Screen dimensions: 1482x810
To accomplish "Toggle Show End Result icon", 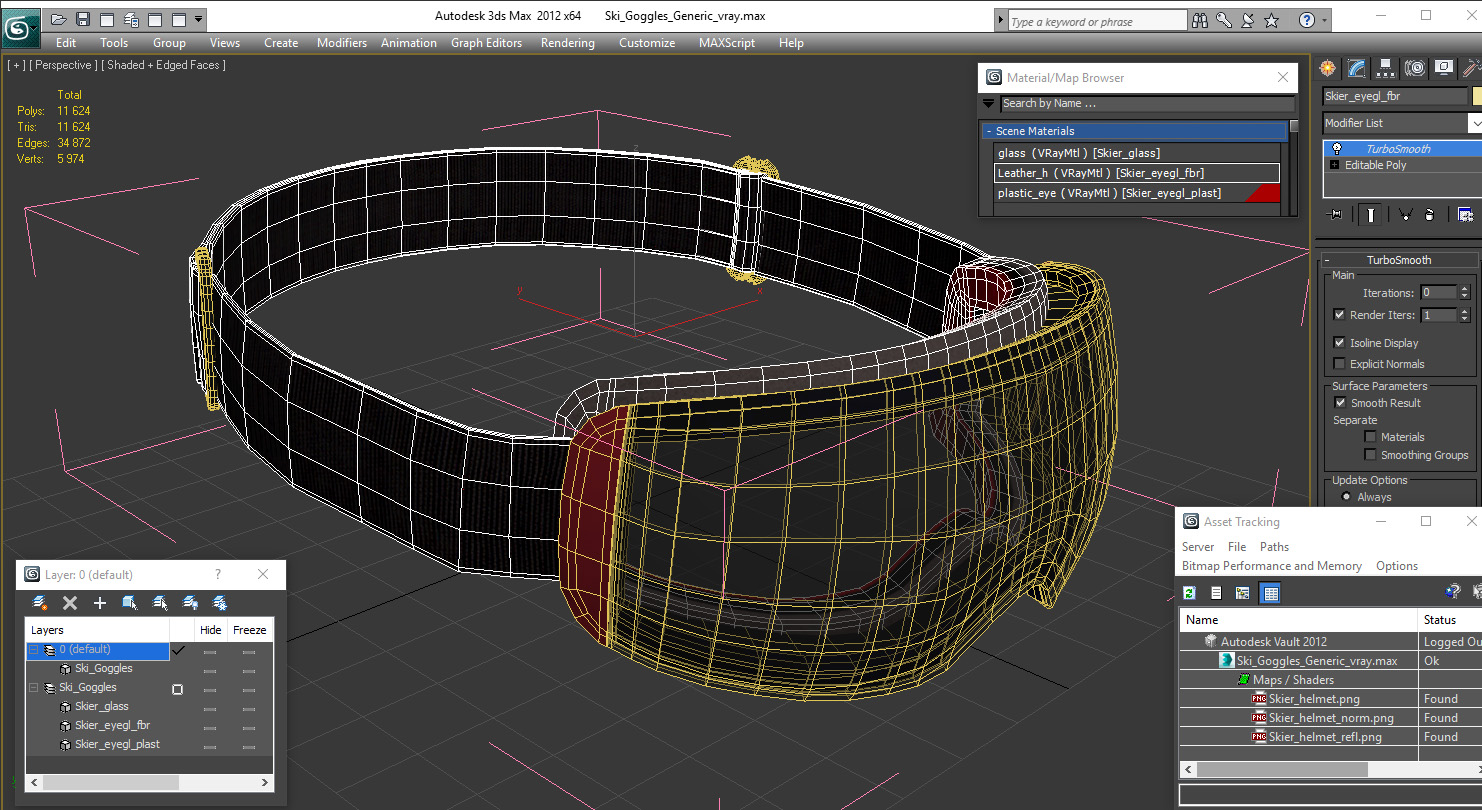I will point(1371,214).
